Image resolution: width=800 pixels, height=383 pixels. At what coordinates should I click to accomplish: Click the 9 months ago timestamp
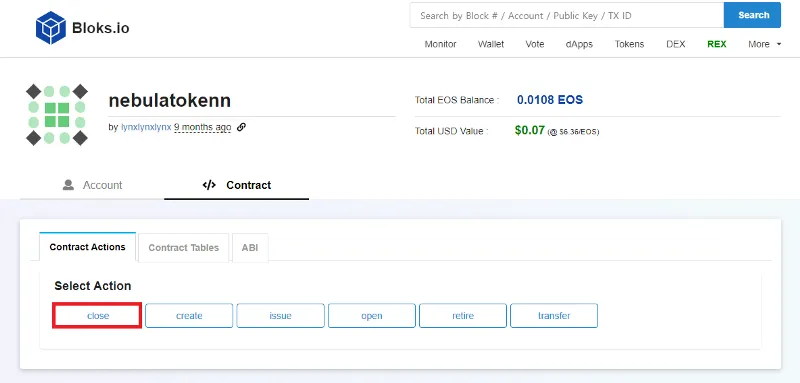(x=203, y=127)
